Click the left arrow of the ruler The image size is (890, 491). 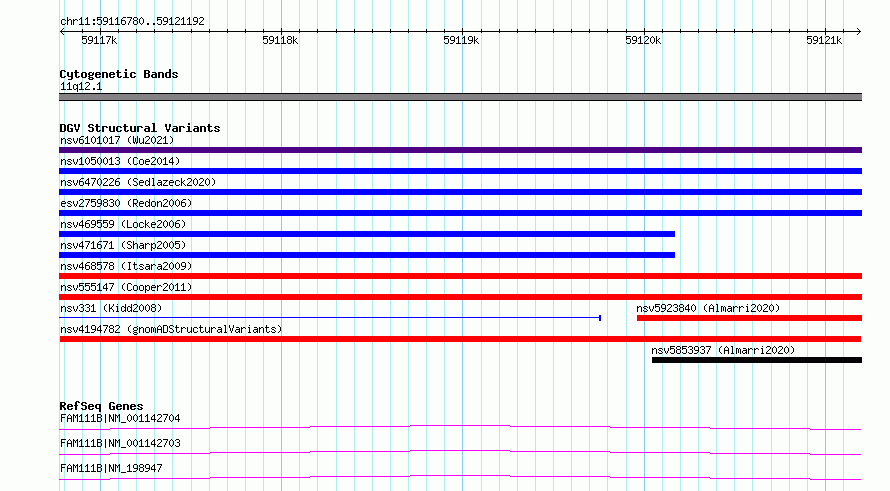[x=62, y=32]
